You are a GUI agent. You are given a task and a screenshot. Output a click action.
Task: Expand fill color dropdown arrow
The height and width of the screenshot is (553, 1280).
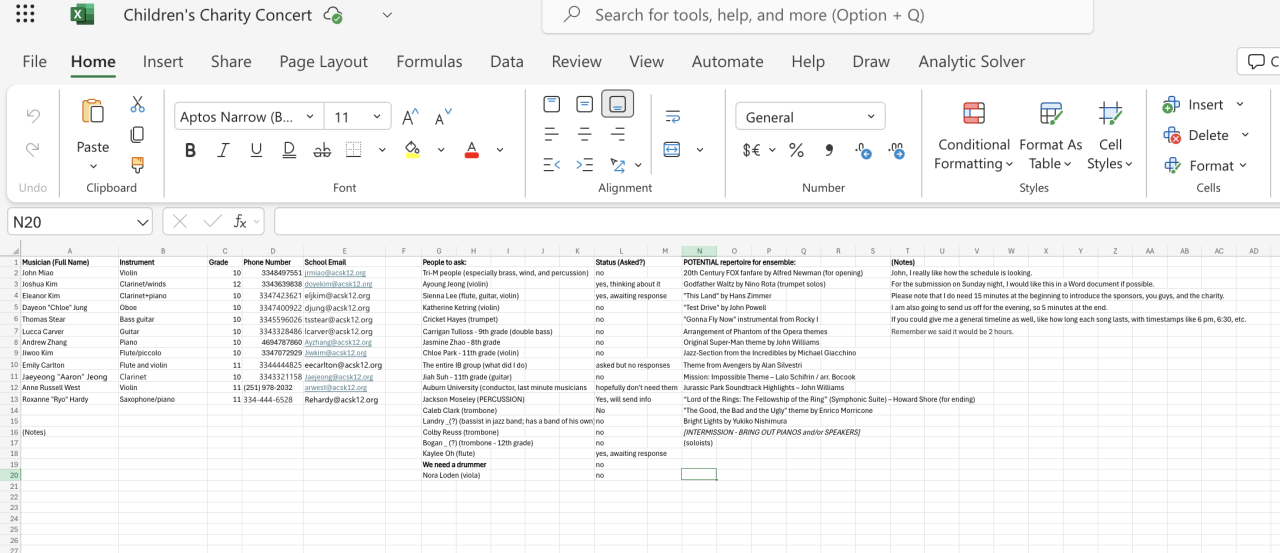click(441, 150)
